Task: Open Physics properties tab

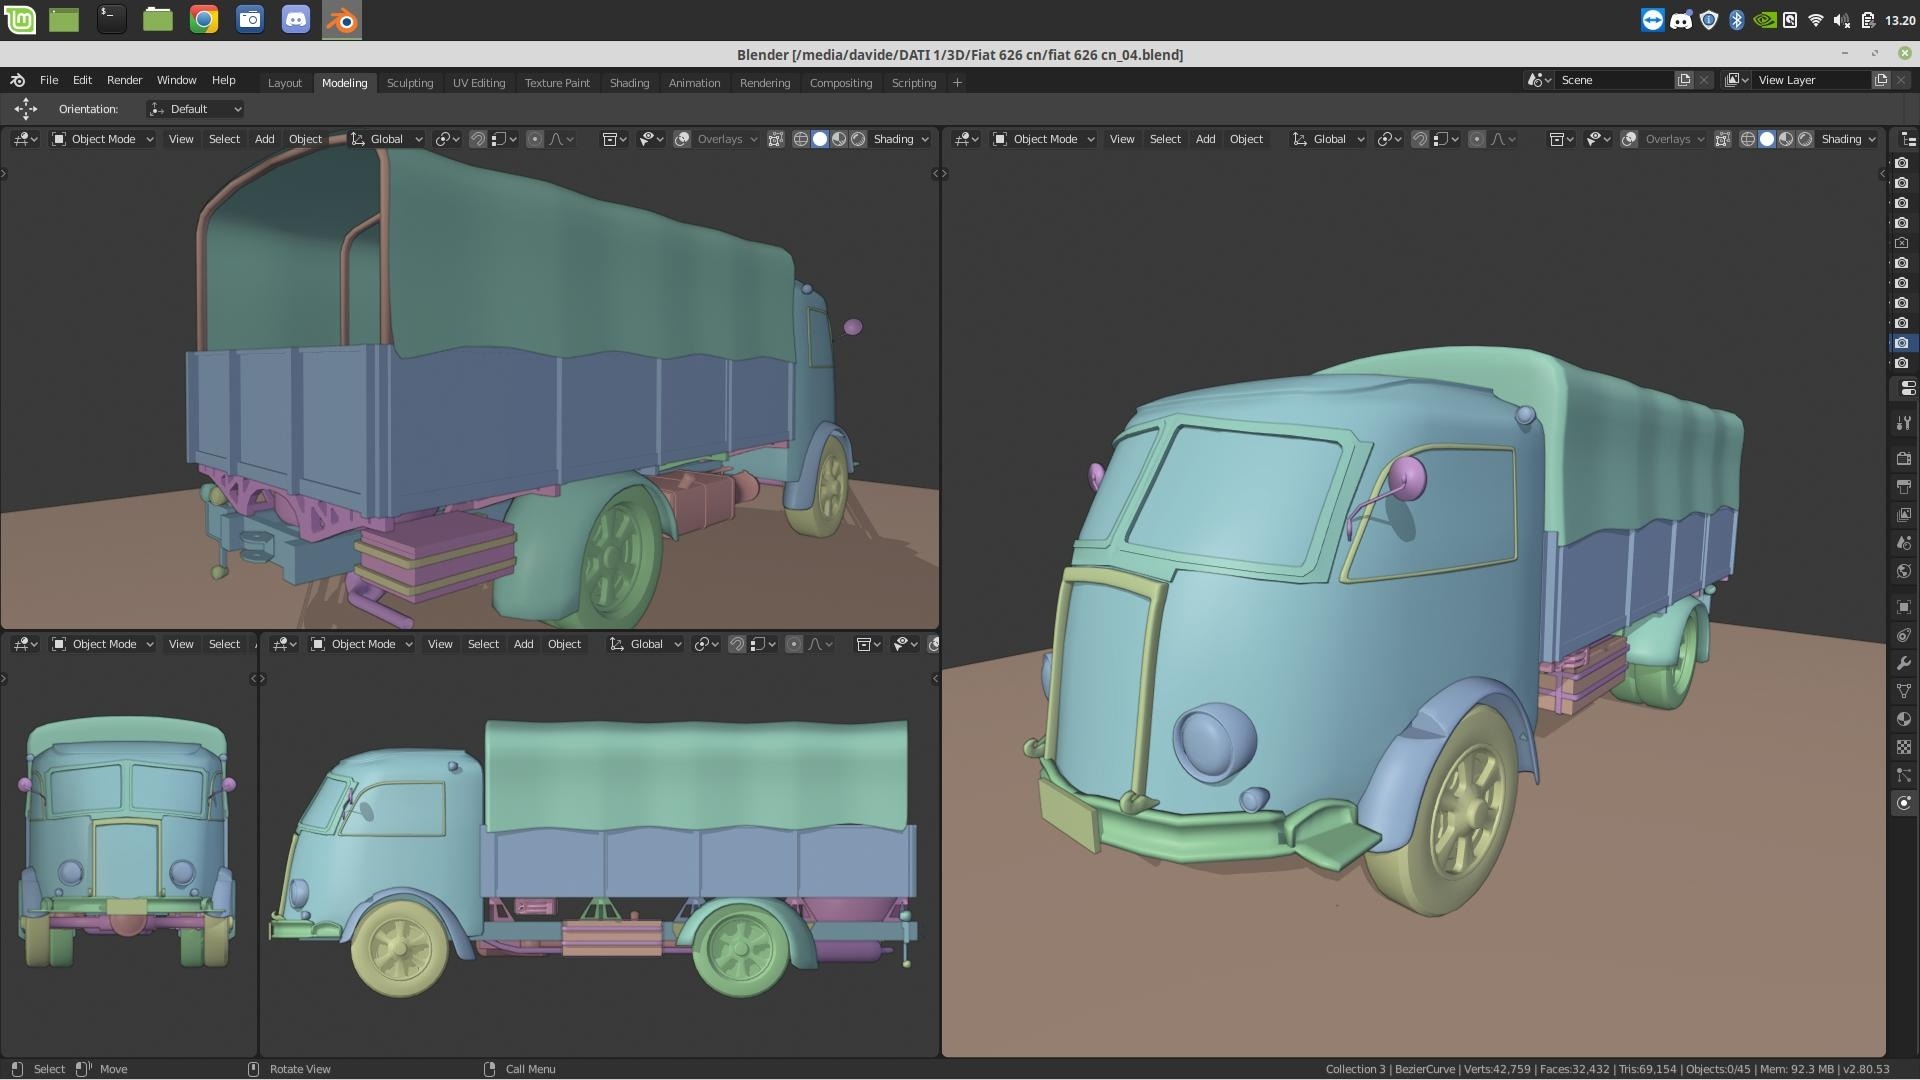Action: pyautogui.click(x=1903, y=803)
